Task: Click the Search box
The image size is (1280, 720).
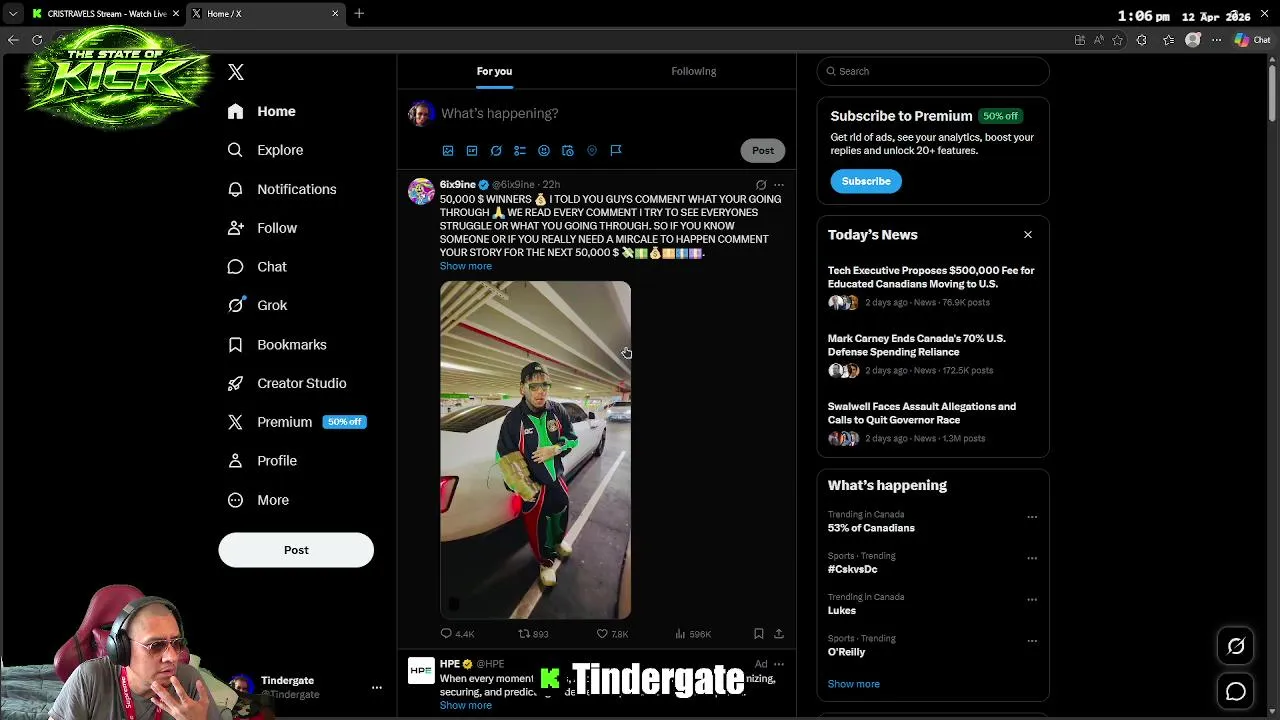Action: 933,71
